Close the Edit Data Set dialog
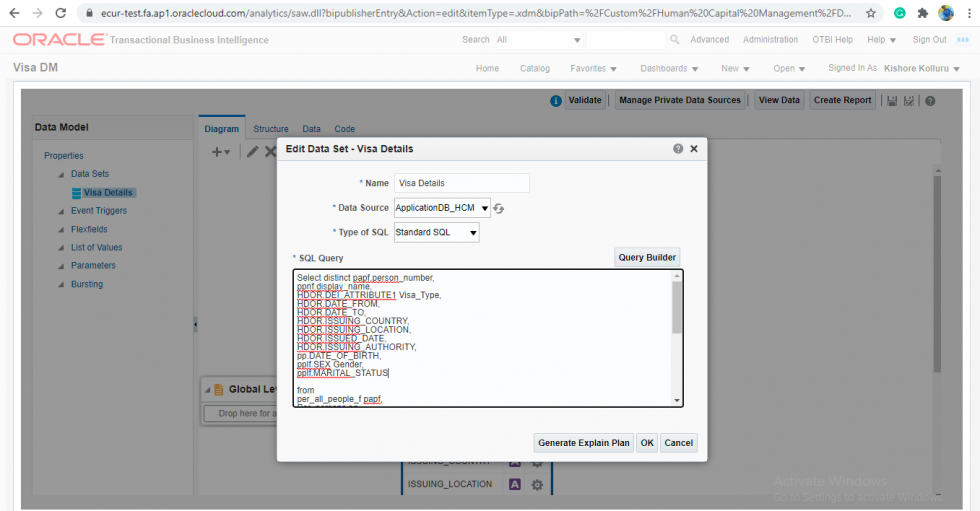Viewport: 980px width, 511px height. [694, 149]
